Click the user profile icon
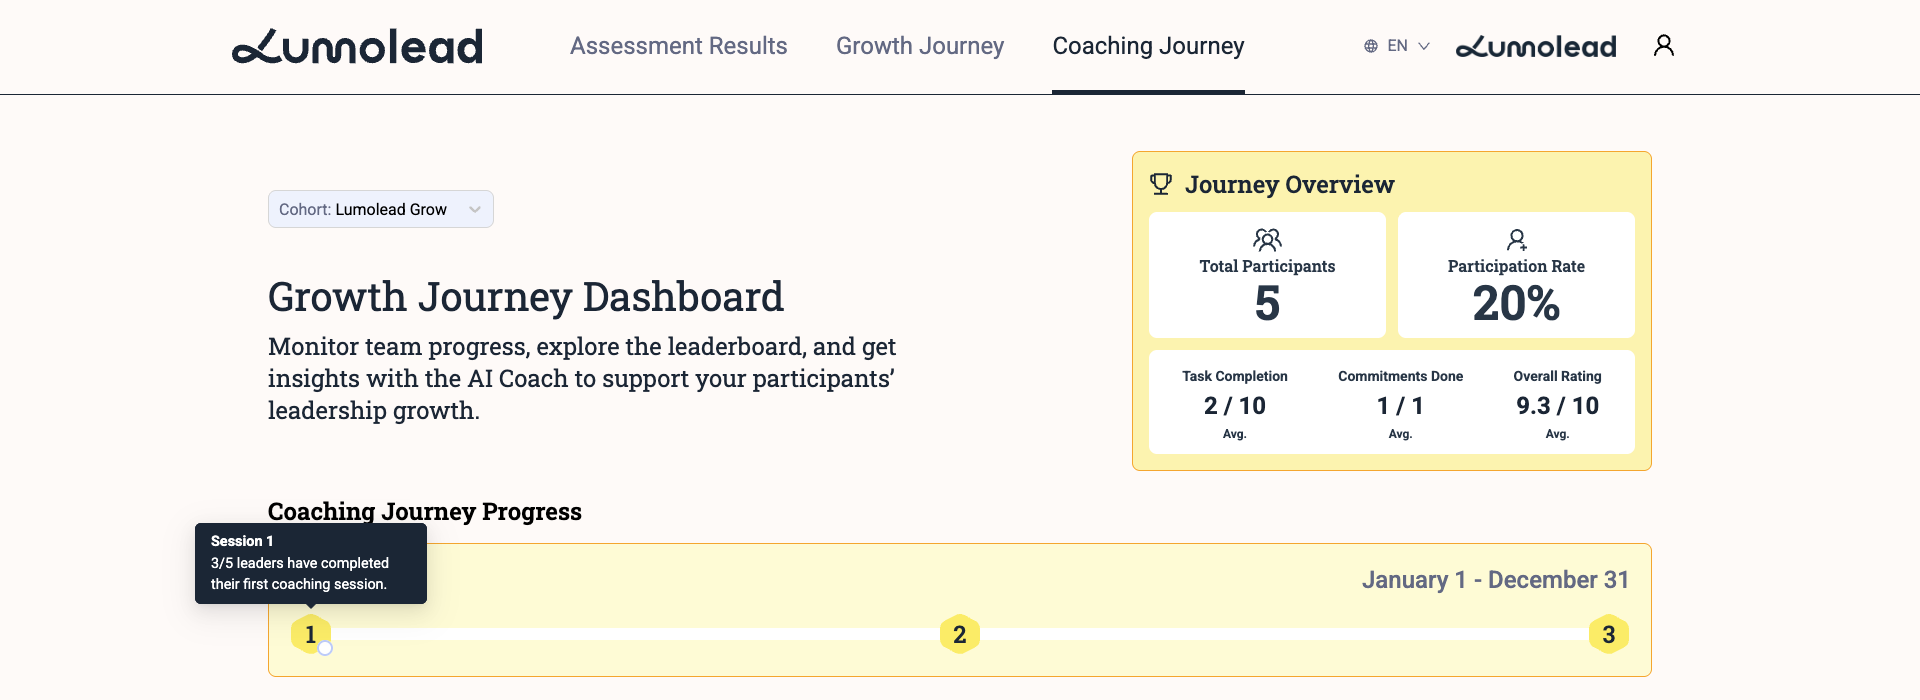The image size is (1920, 700). [1664, 45]
